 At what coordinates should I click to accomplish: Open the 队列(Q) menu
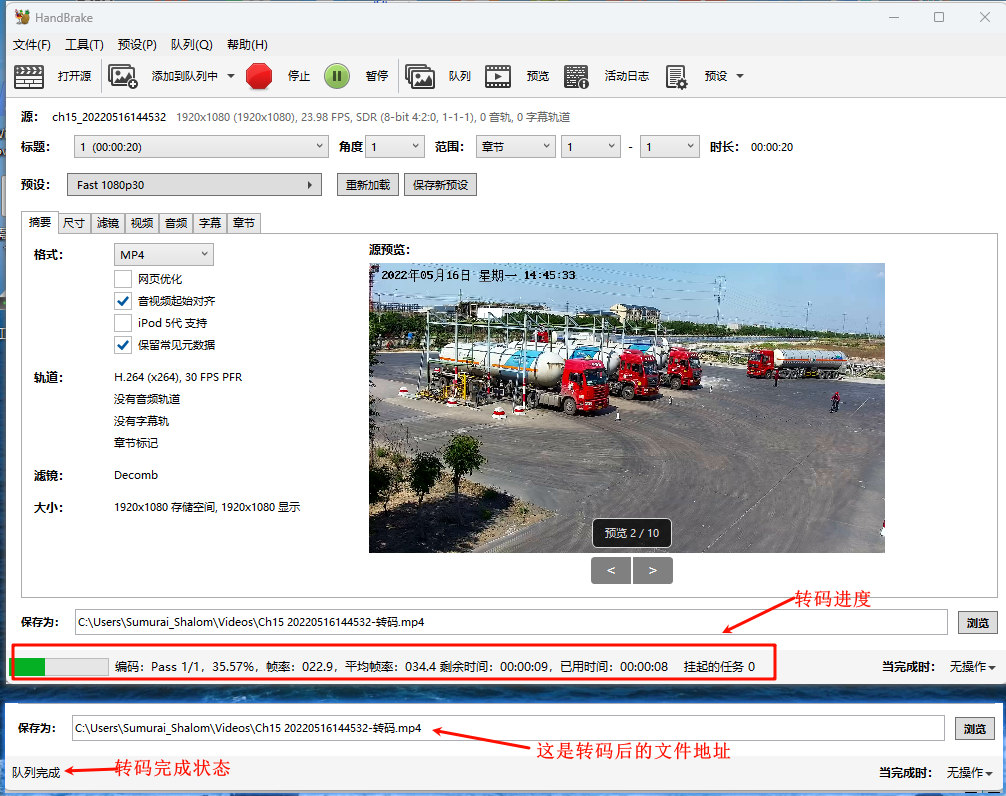coord(191,44)
